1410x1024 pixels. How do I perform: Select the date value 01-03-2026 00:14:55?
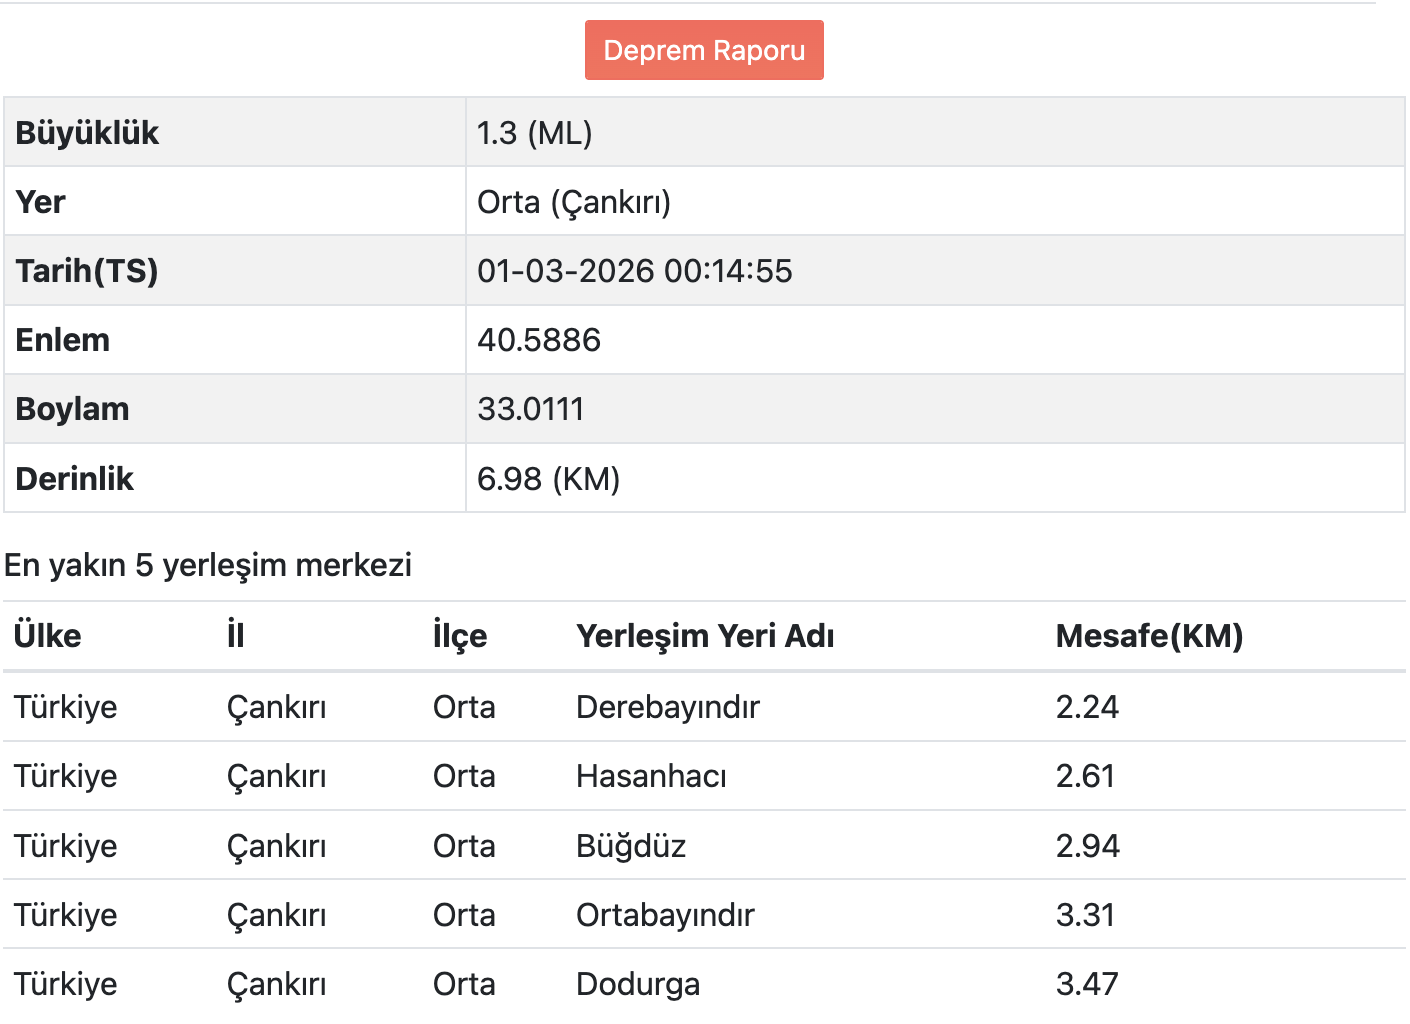click(x=634, y=271)
